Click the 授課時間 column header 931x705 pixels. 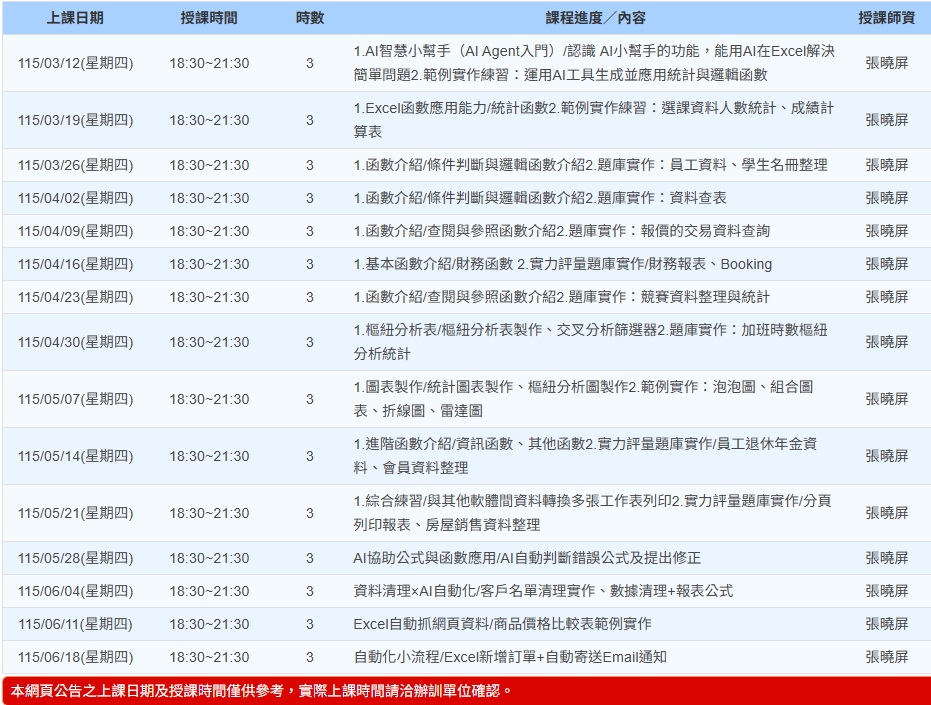click(x=209, y=18)
